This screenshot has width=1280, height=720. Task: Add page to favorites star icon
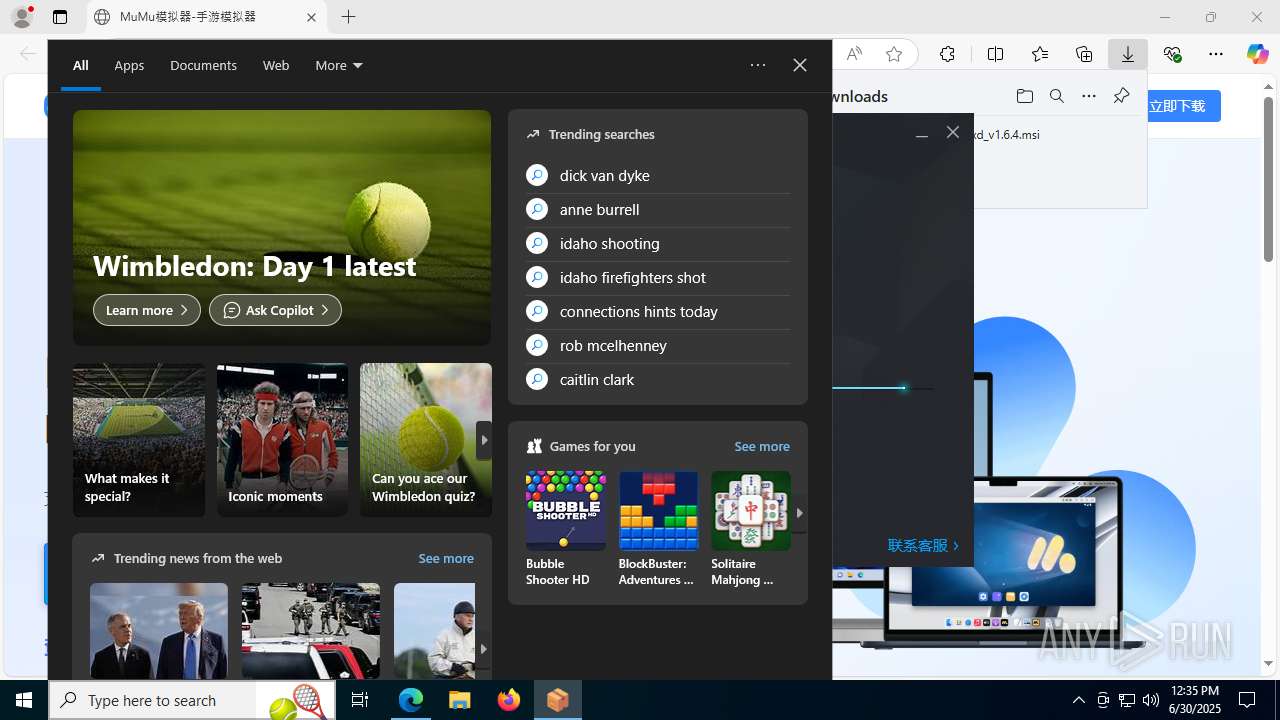pos(894,54)
